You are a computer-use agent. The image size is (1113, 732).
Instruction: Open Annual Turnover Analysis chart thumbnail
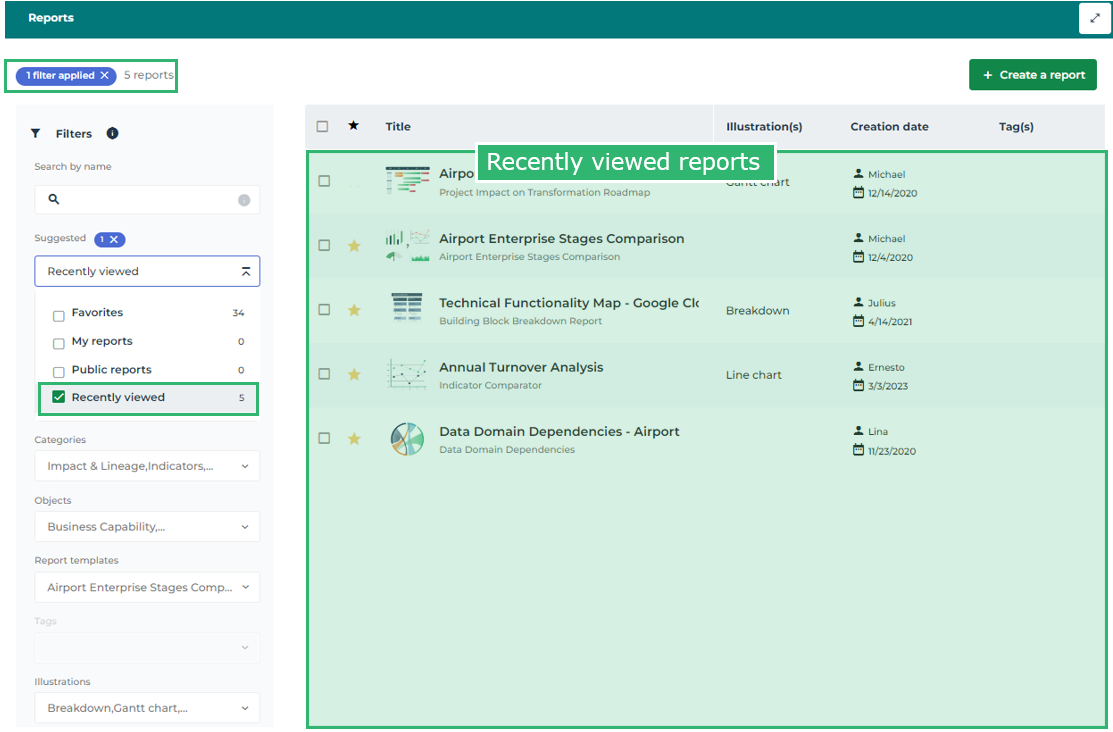click(407, 374)
